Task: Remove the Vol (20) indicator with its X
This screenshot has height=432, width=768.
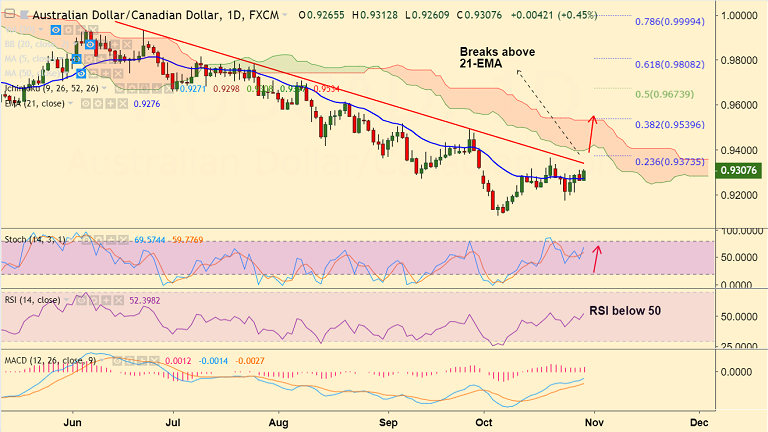Action: pos(93,30)
